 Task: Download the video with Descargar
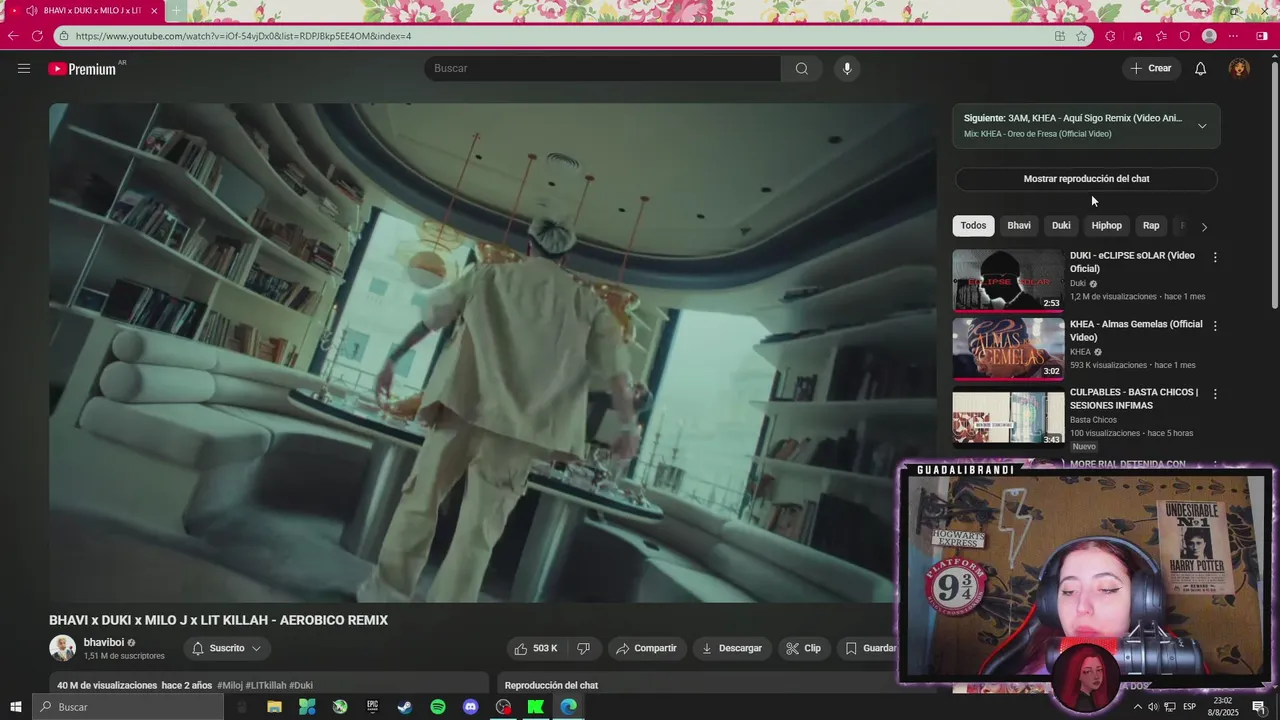point(731,648)
